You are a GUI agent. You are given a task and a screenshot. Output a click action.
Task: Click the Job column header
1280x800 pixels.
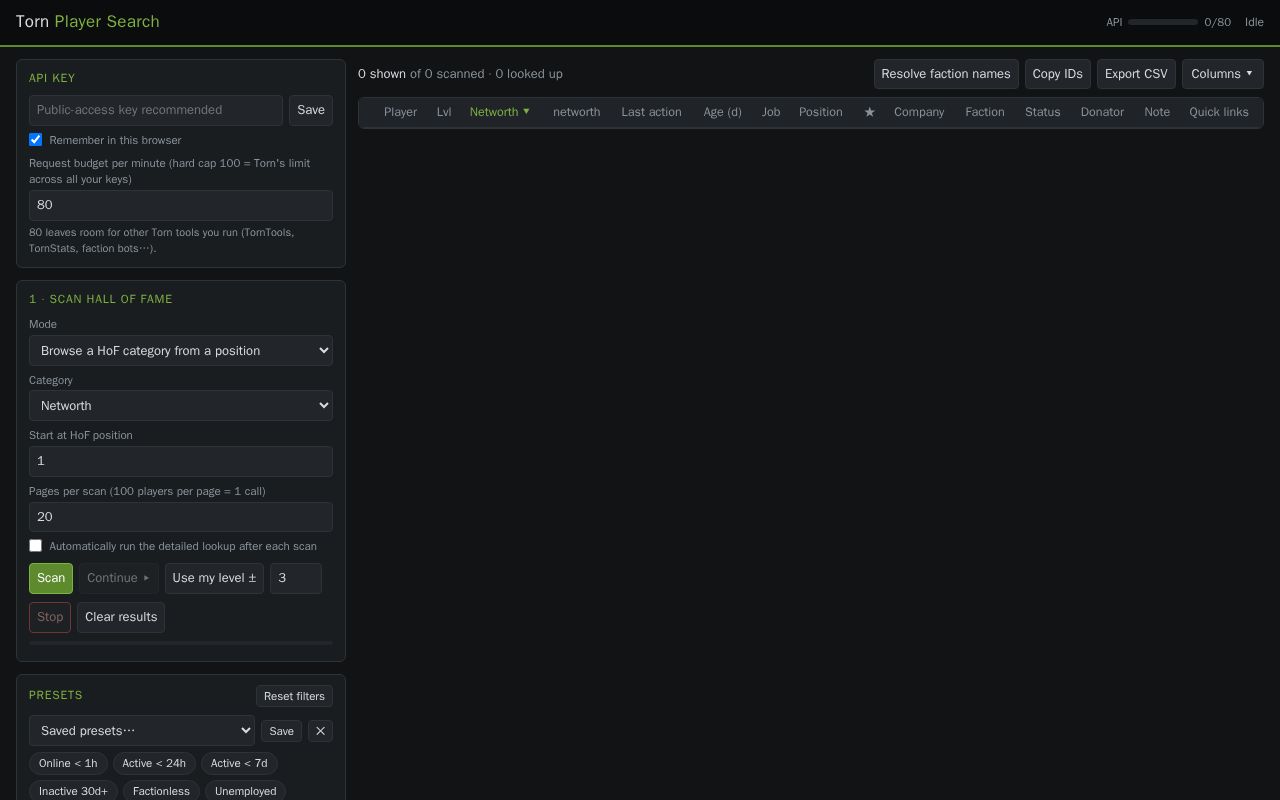point(770,112)
